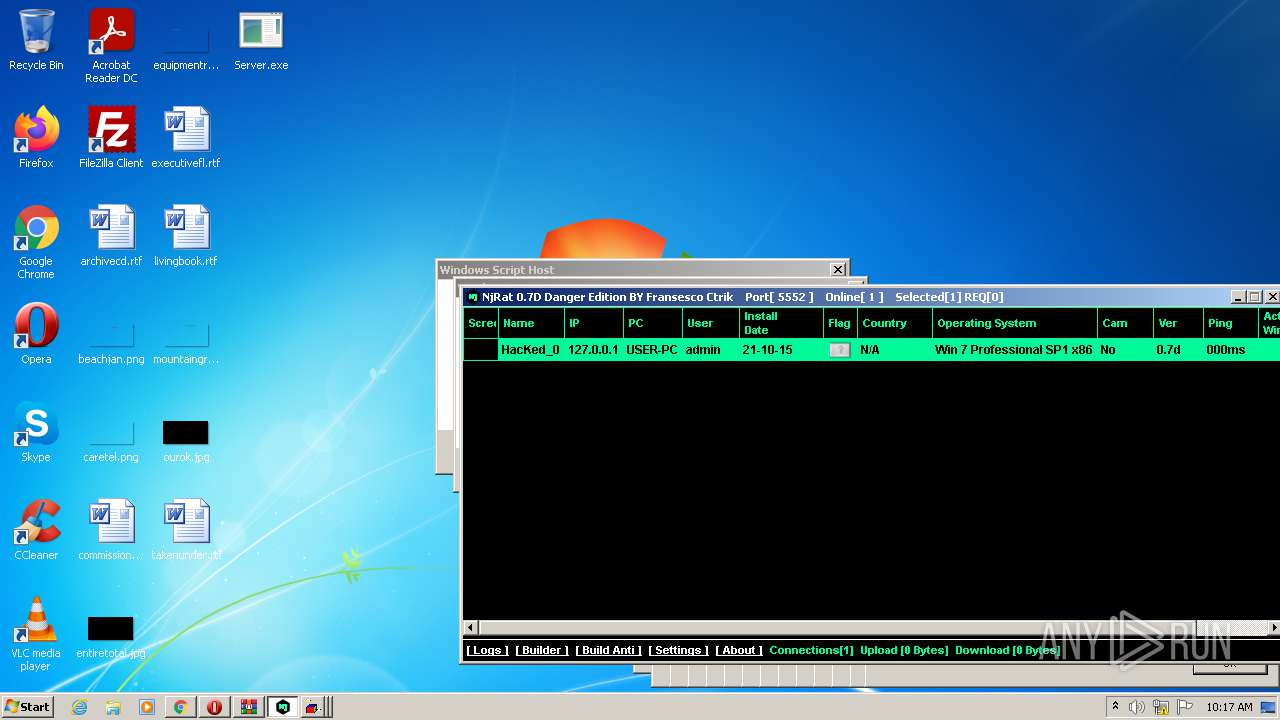Switch to Opera taskbar button
1280x720 pixels.
pyautogui.click(x=215, y=707)
